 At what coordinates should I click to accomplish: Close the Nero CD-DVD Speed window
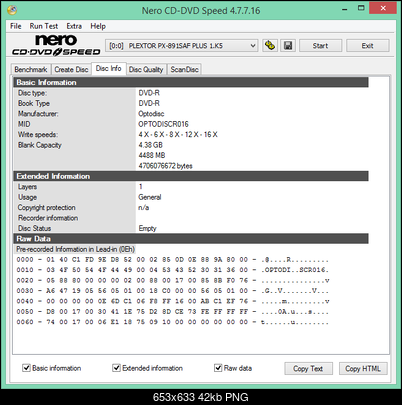(383, 8)
